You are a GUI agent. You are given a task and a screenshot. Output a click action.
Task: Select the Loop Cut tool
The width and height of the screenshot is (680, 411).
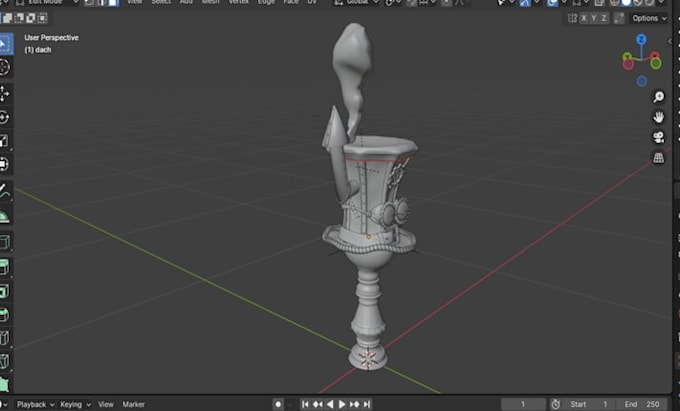pos(5,338)
